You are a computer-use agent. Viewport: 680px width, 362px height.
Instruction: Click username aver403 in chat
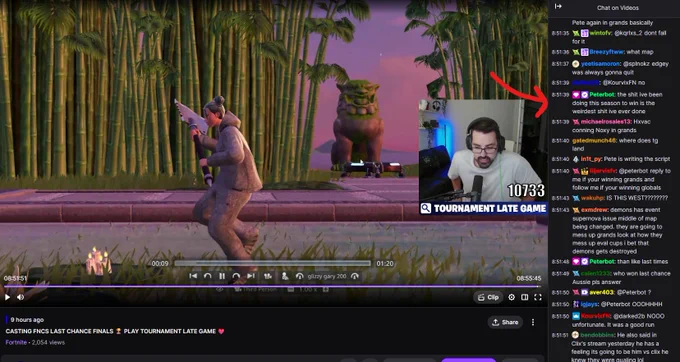click(602, 293)
